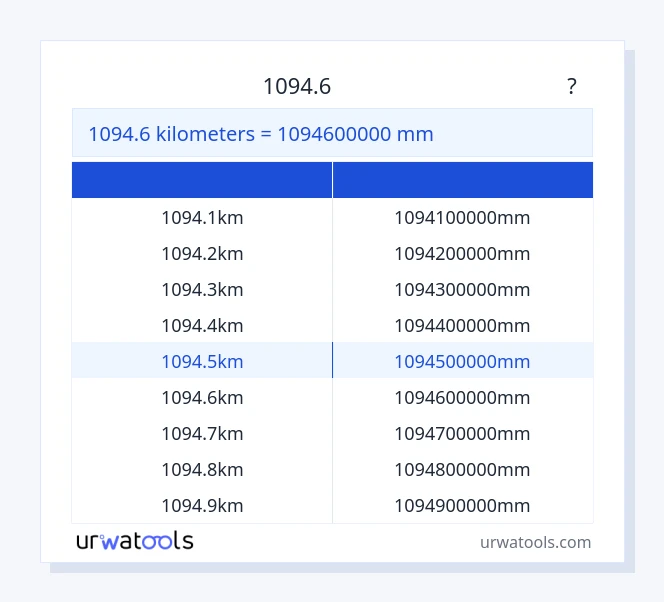Select the 1094100000mm table cell
Image resolution: width=664 pixels, height=602 pixels.
[x=462, y=217]
